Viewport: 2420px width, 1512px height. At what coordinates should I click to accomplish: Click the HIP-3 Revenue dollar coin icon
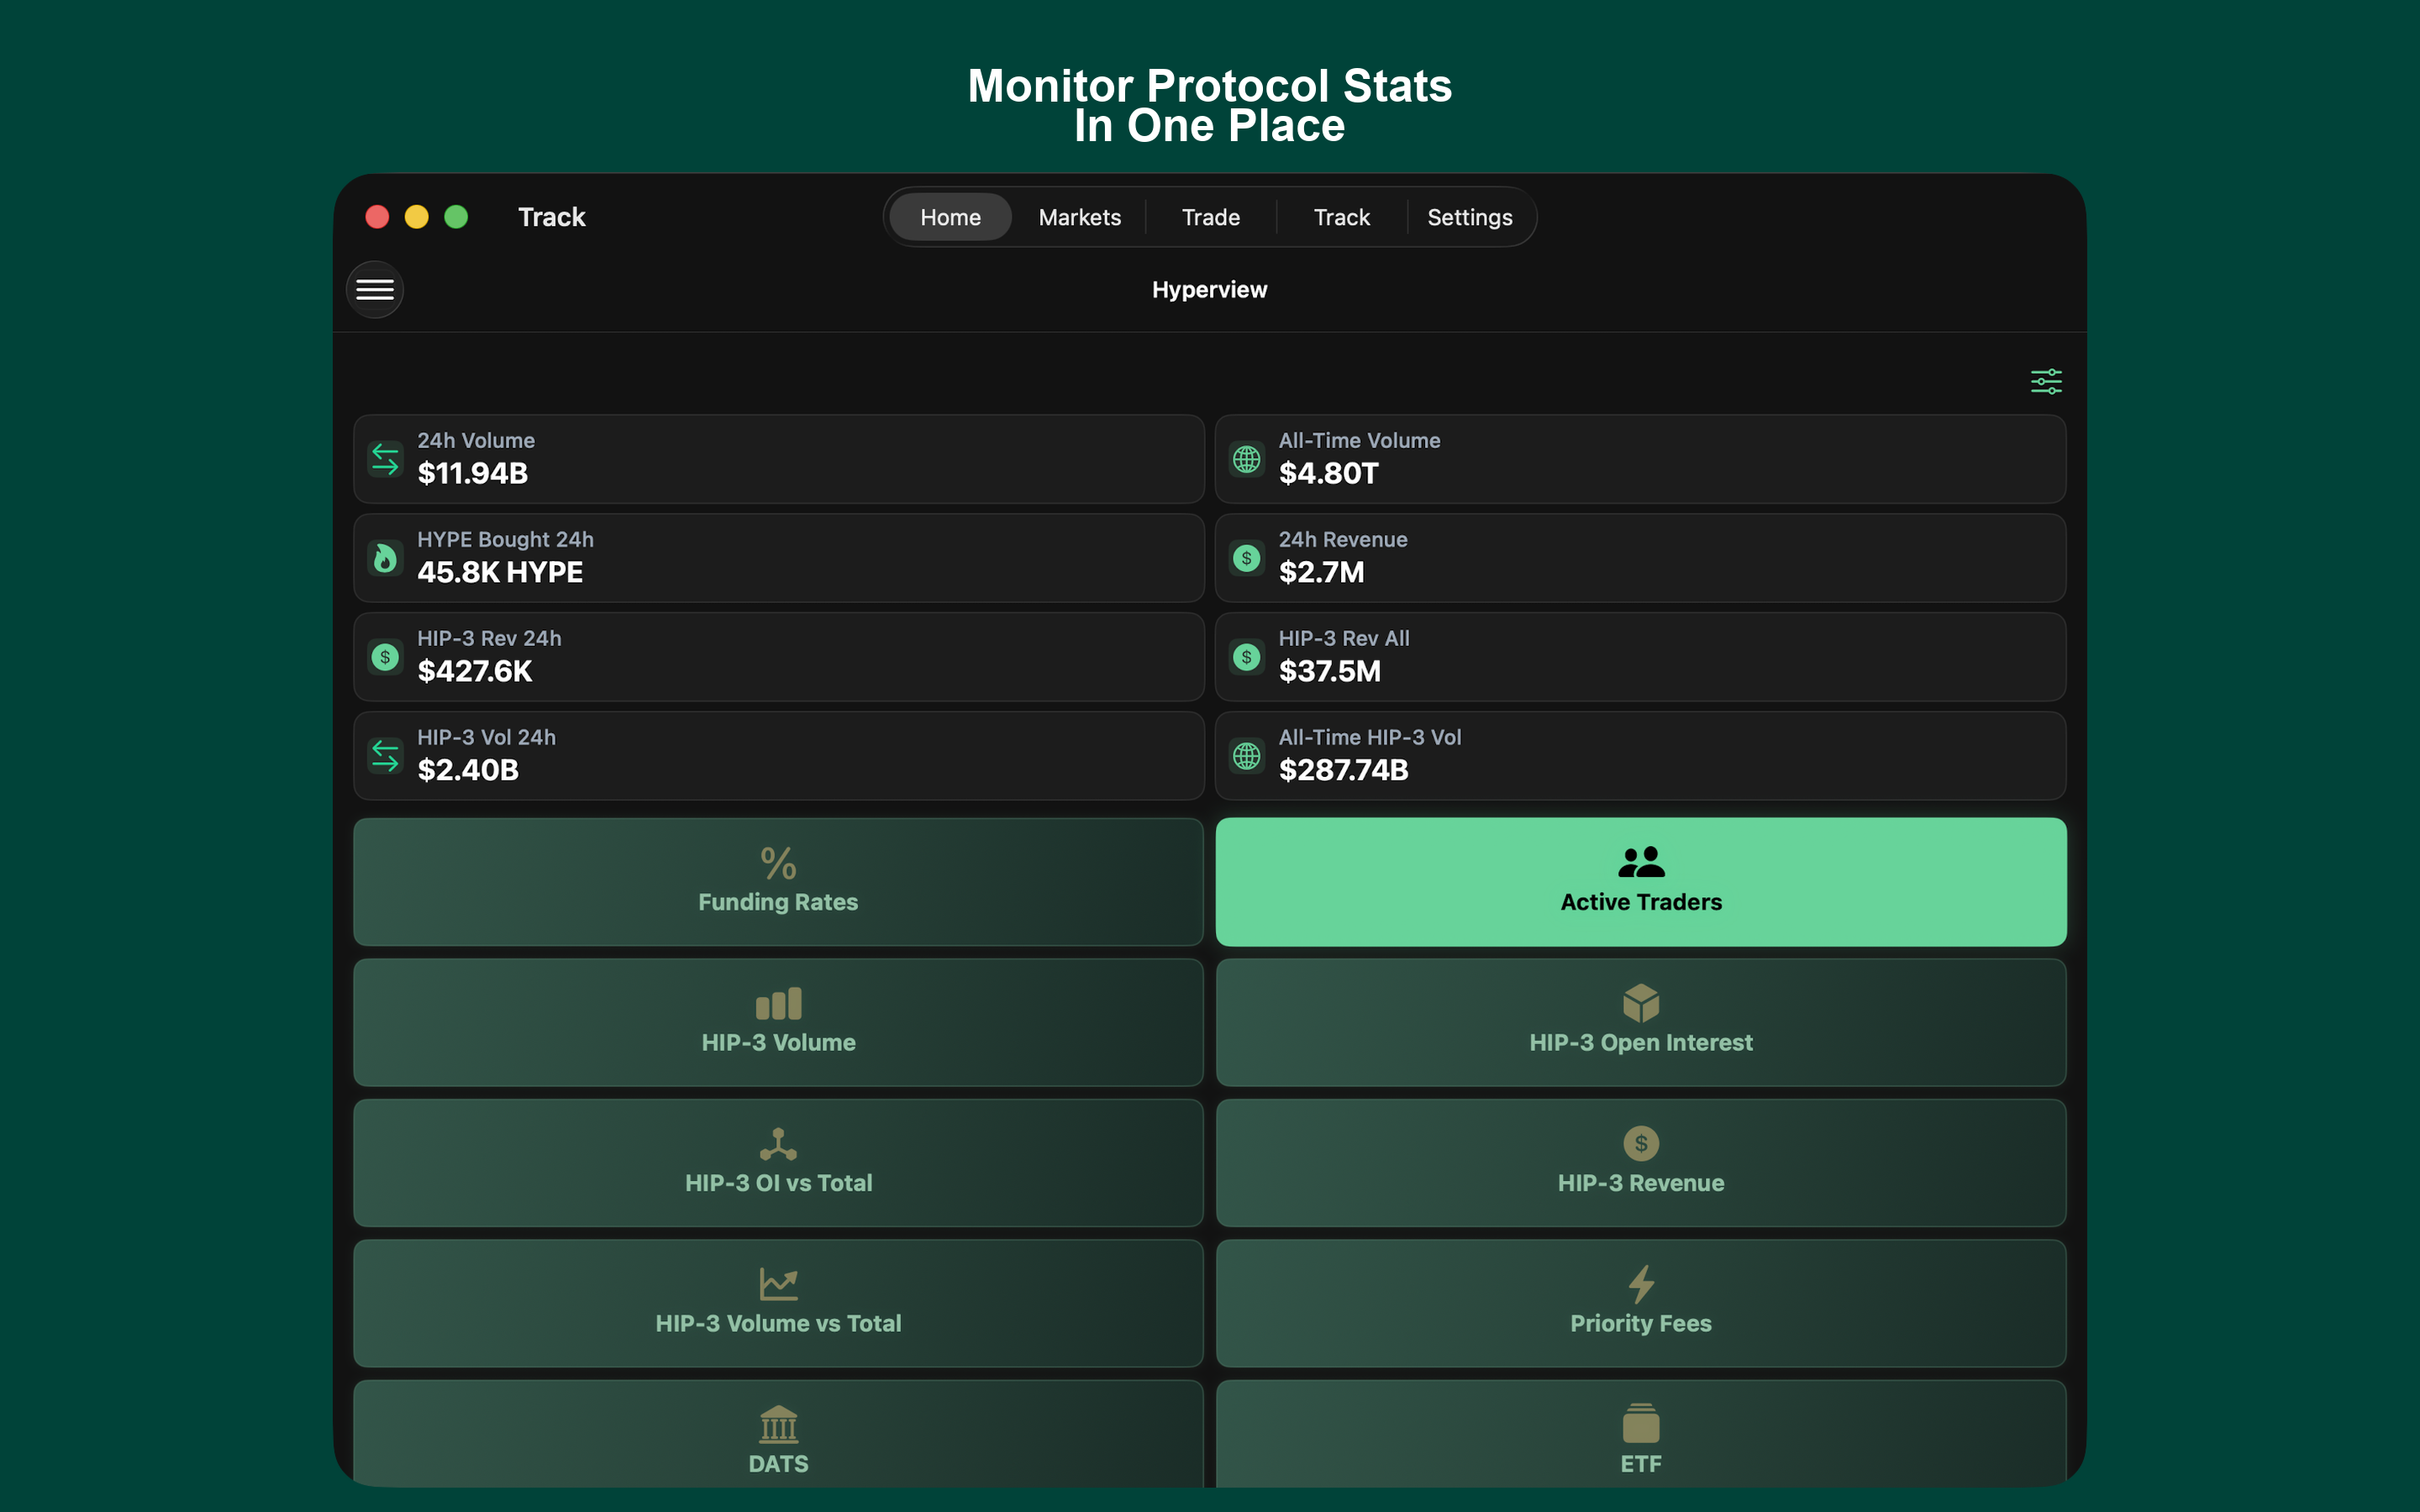pos(1641,1143)
